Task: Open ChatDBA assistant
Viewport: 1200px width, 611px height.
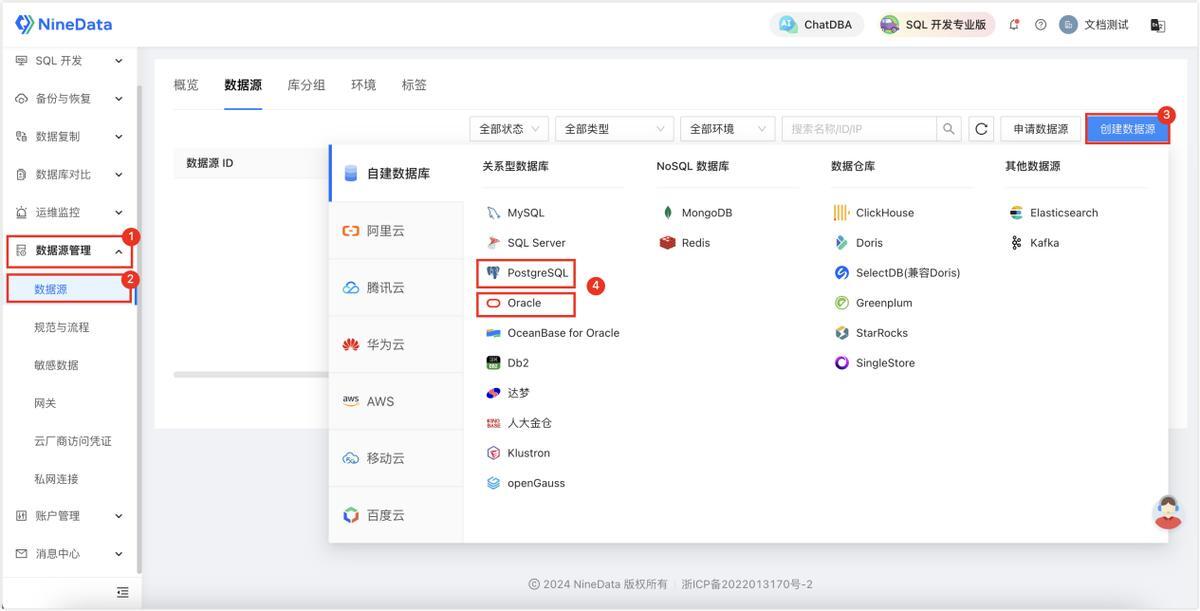Action: pyautogui.click(x=816, y=25)
